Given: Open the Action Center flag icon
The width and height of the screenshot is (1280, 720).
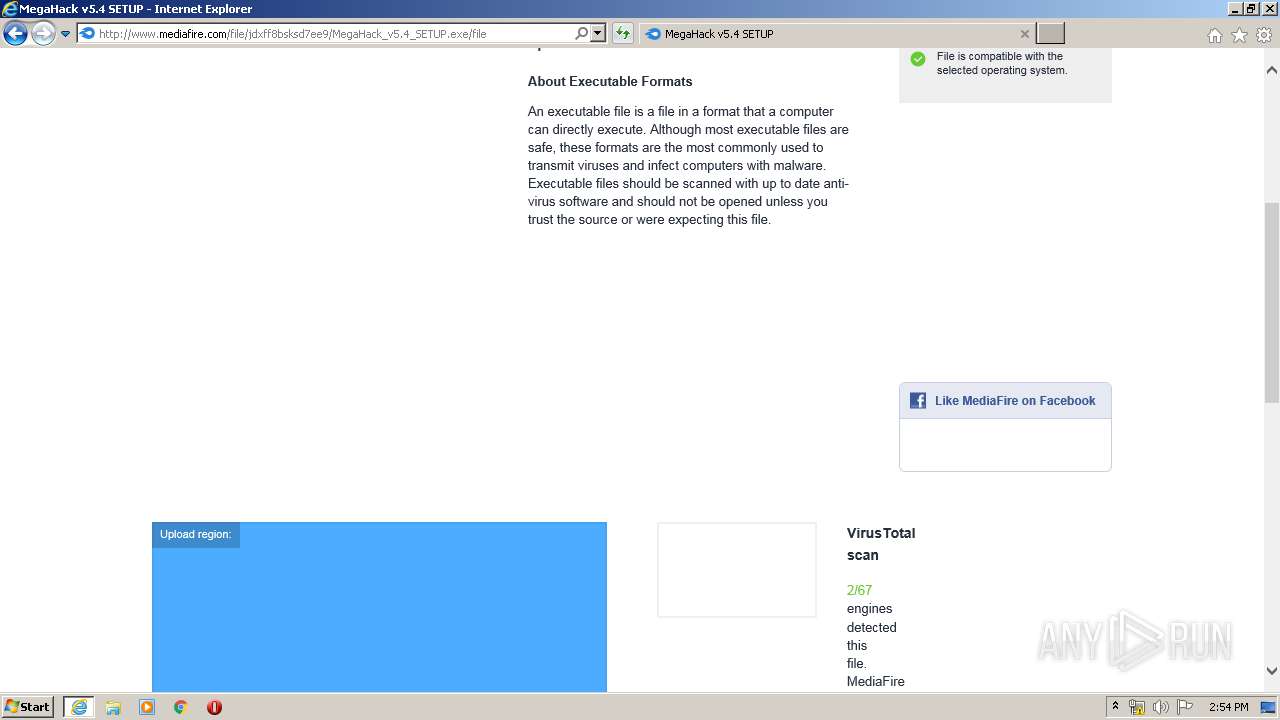Looking at the screenshot, I should pyautogui.click(x=1185, y=707).
